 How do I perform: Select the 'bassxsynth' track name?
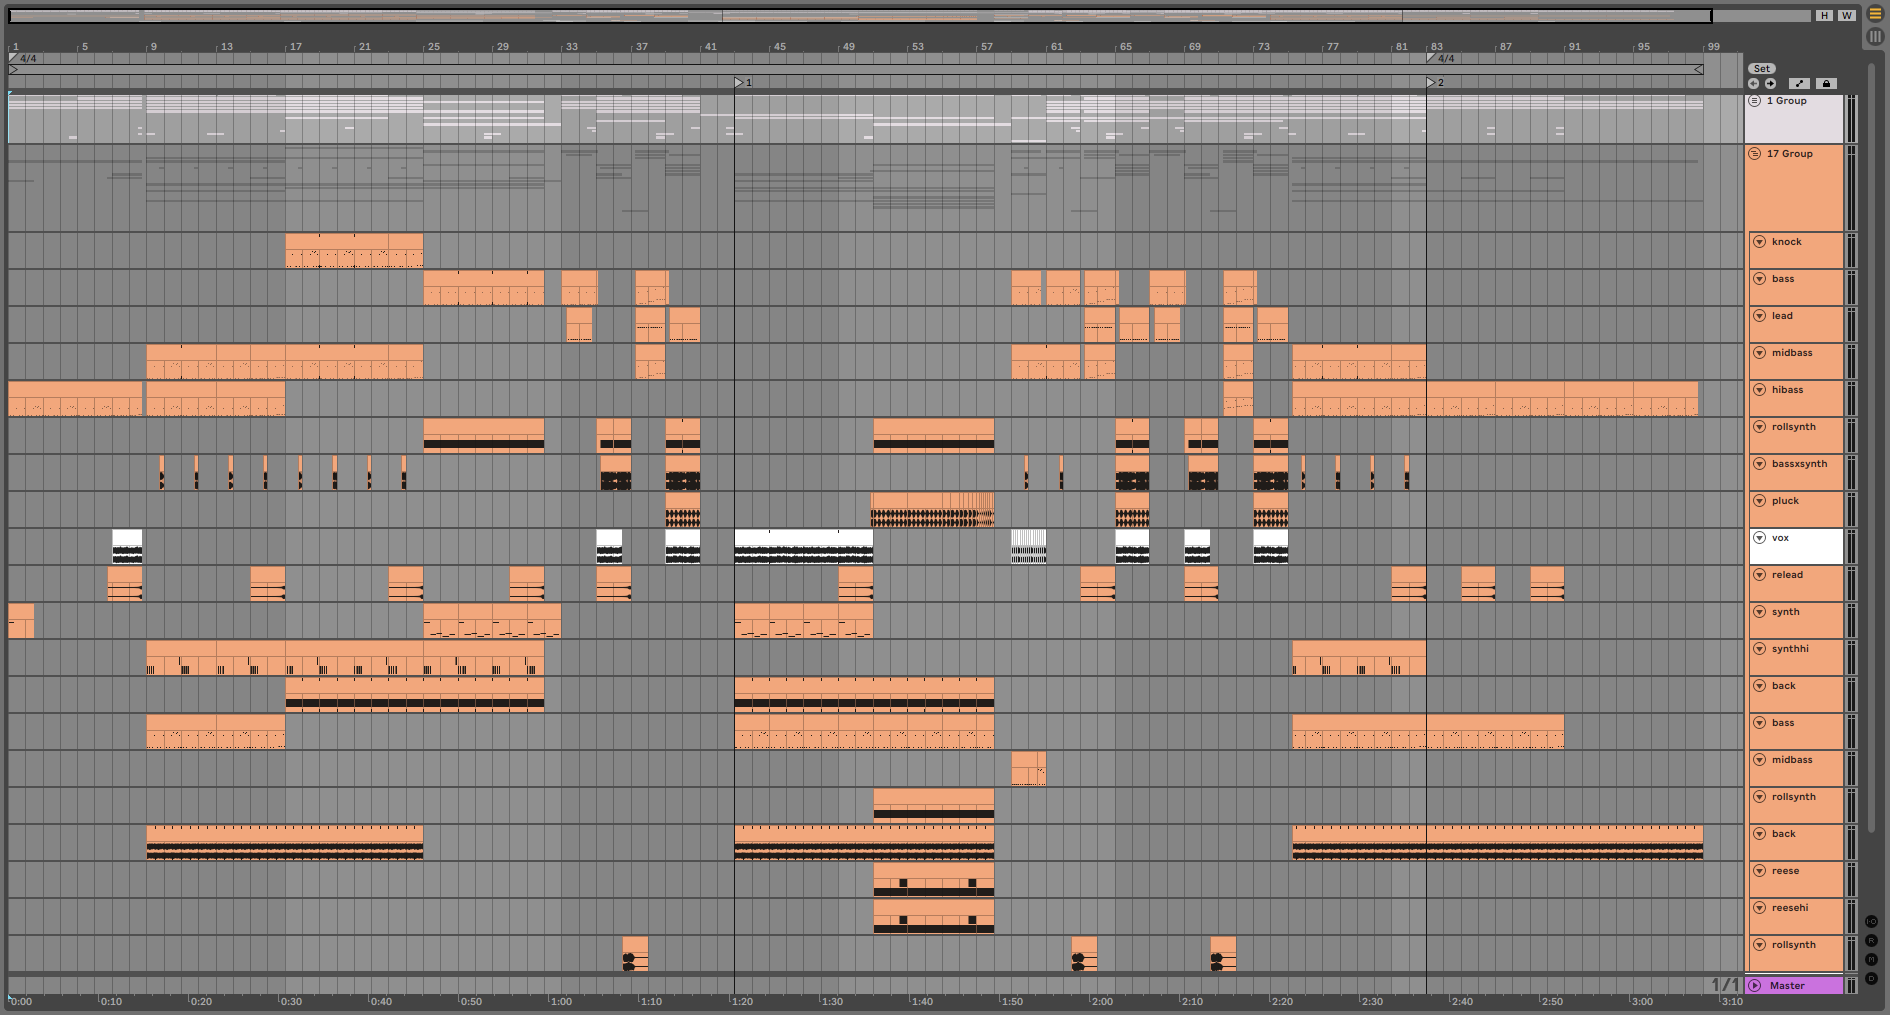(x=1799, y=464)
